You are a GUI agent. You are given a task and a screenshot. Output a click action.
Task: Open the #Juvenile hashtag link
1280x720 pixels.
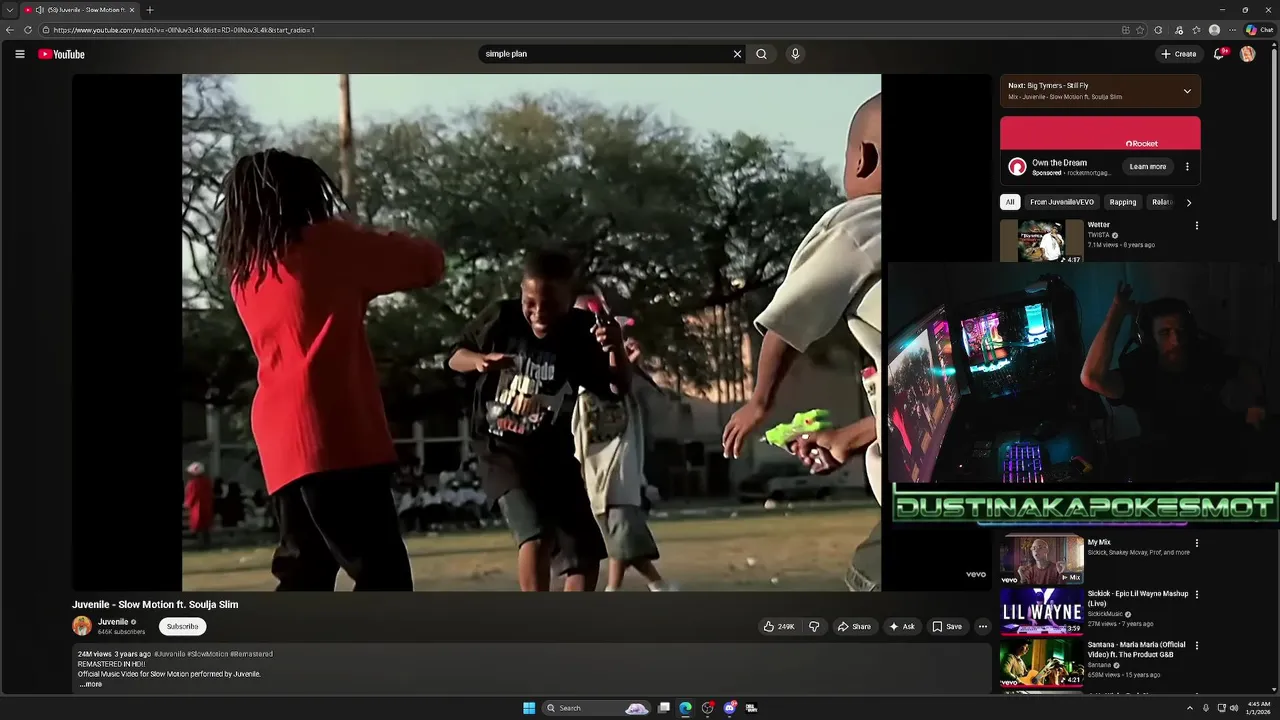click(169, 654)
